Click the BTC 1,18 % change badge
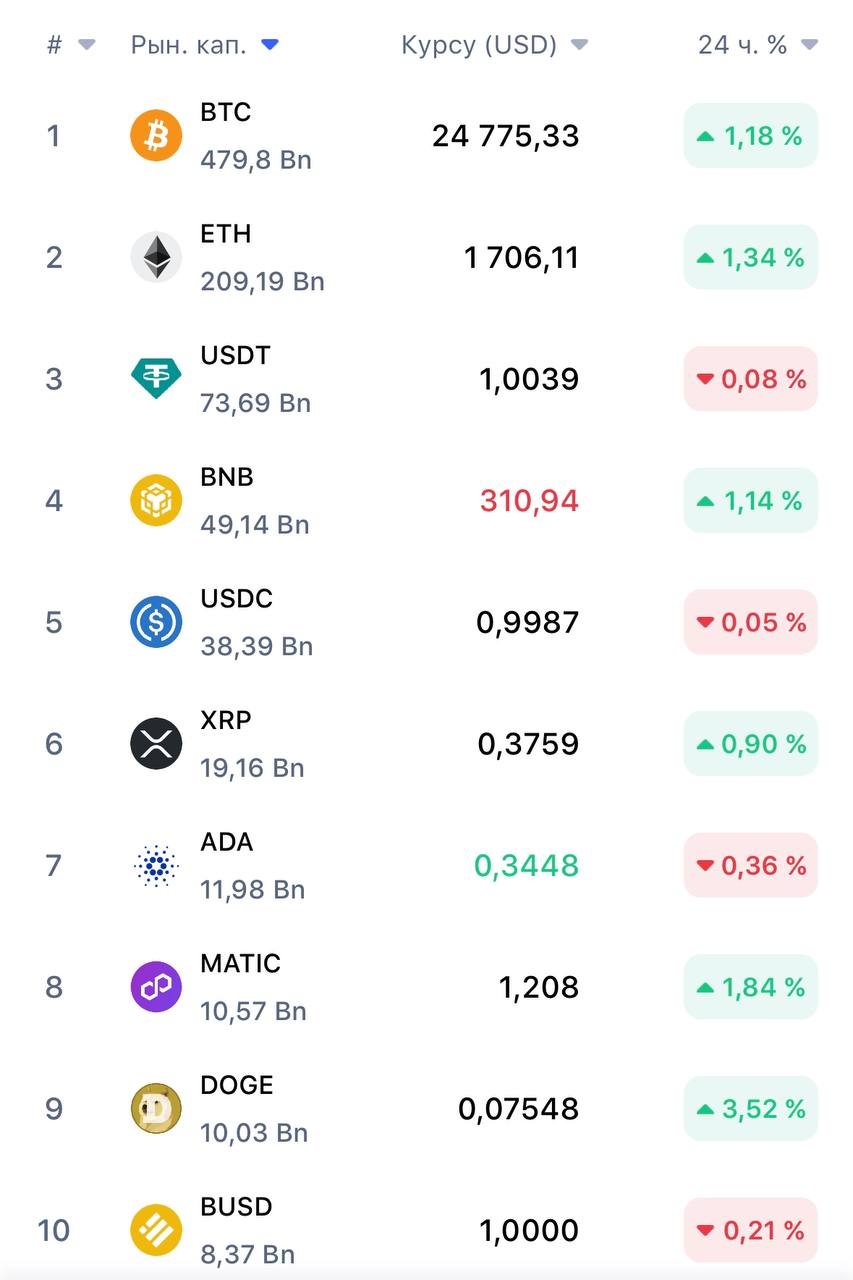The image size is (853, 1280). pos(751,136)
